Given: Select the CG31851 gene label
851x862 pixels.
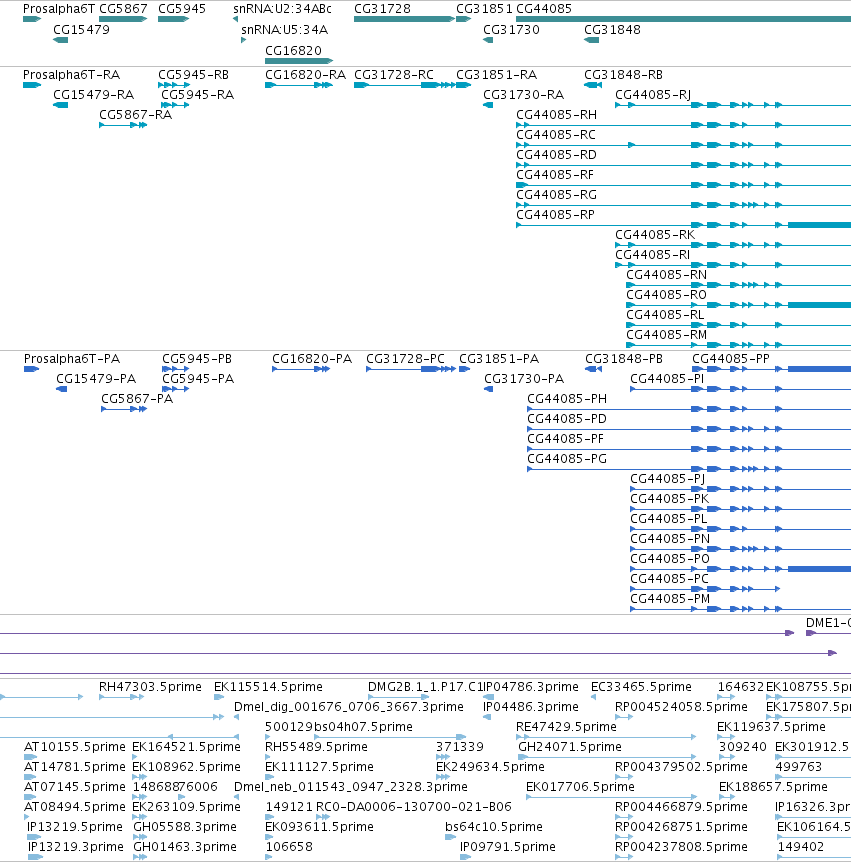Looking at the screenshot, I should tap(484, 9).
